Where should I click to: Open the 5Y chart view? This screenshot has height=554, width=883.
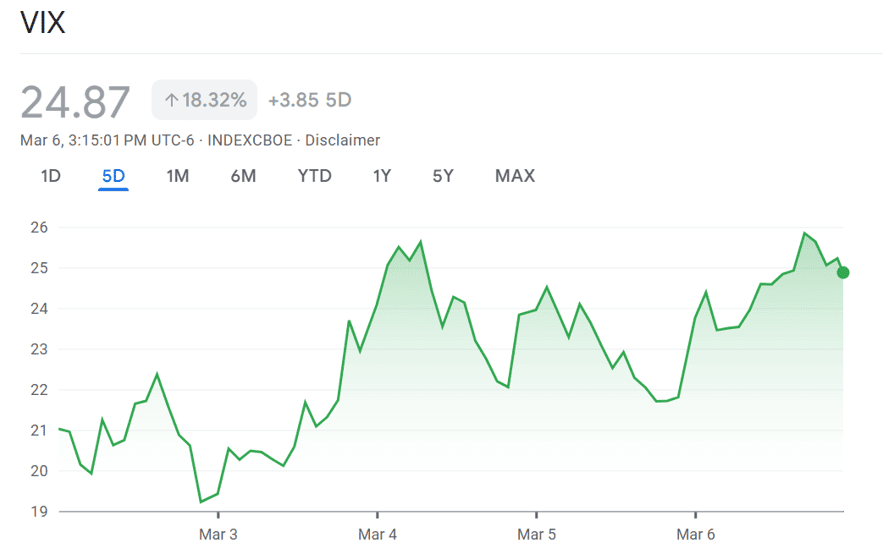click(443, 176)
